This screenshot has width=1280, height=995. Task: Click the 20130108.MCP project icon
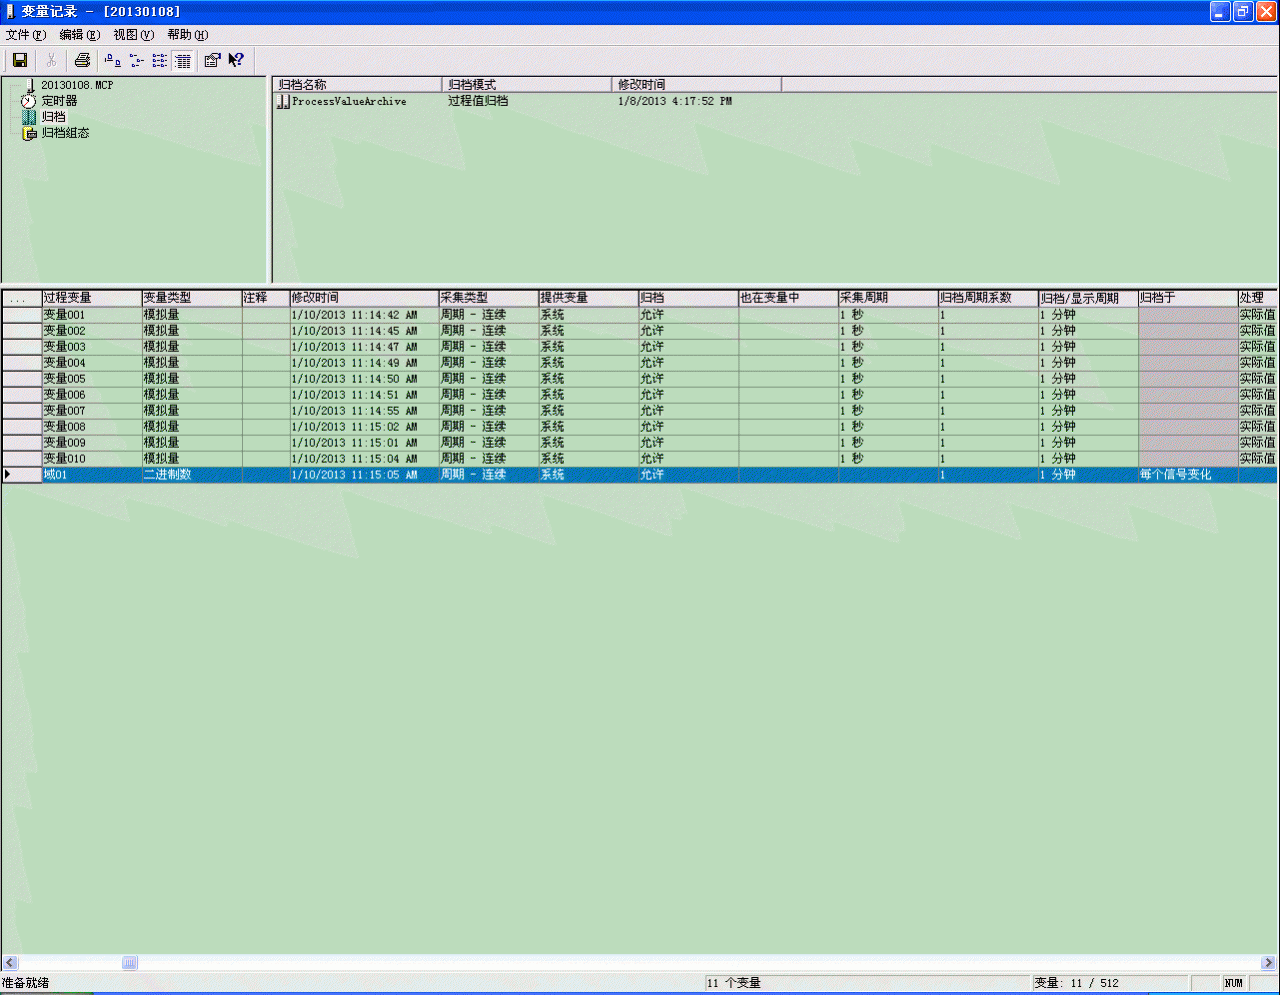pos(30,85)
